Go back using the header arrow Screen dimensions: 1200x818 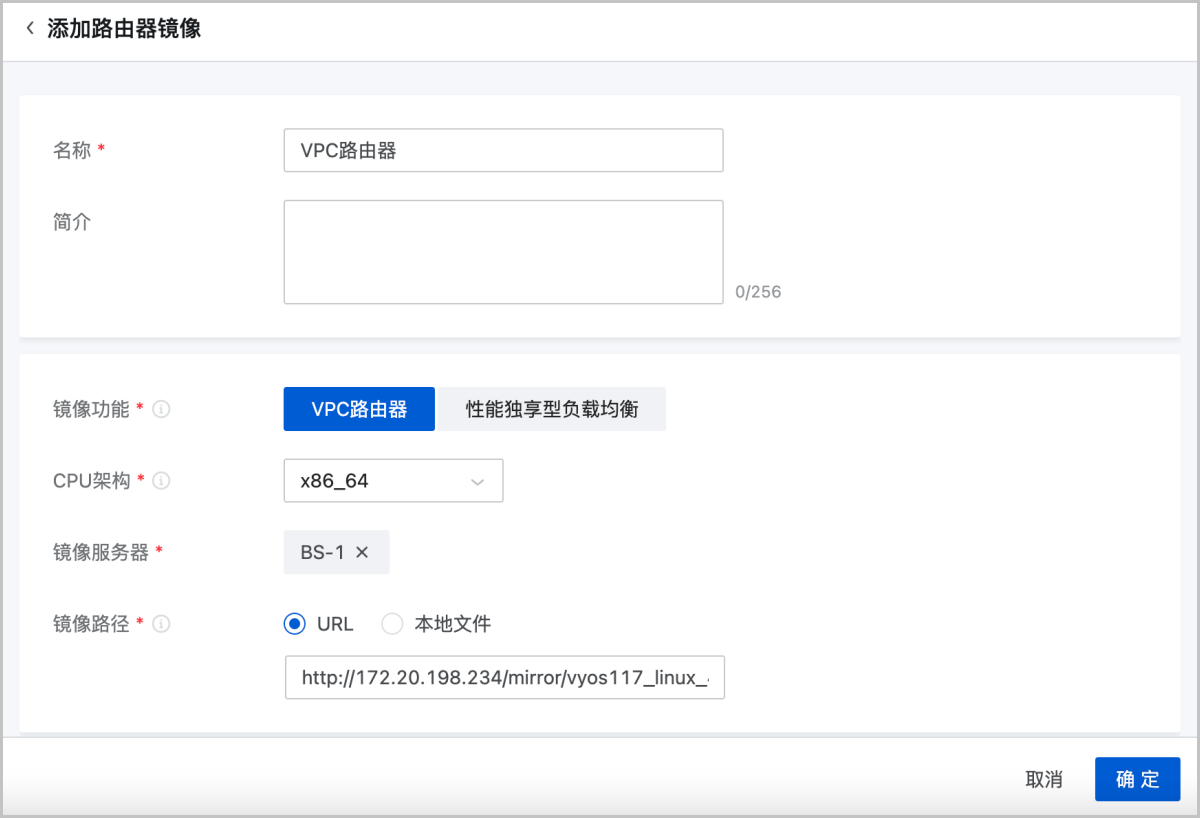pyautogui.click(x=30, y=28)
